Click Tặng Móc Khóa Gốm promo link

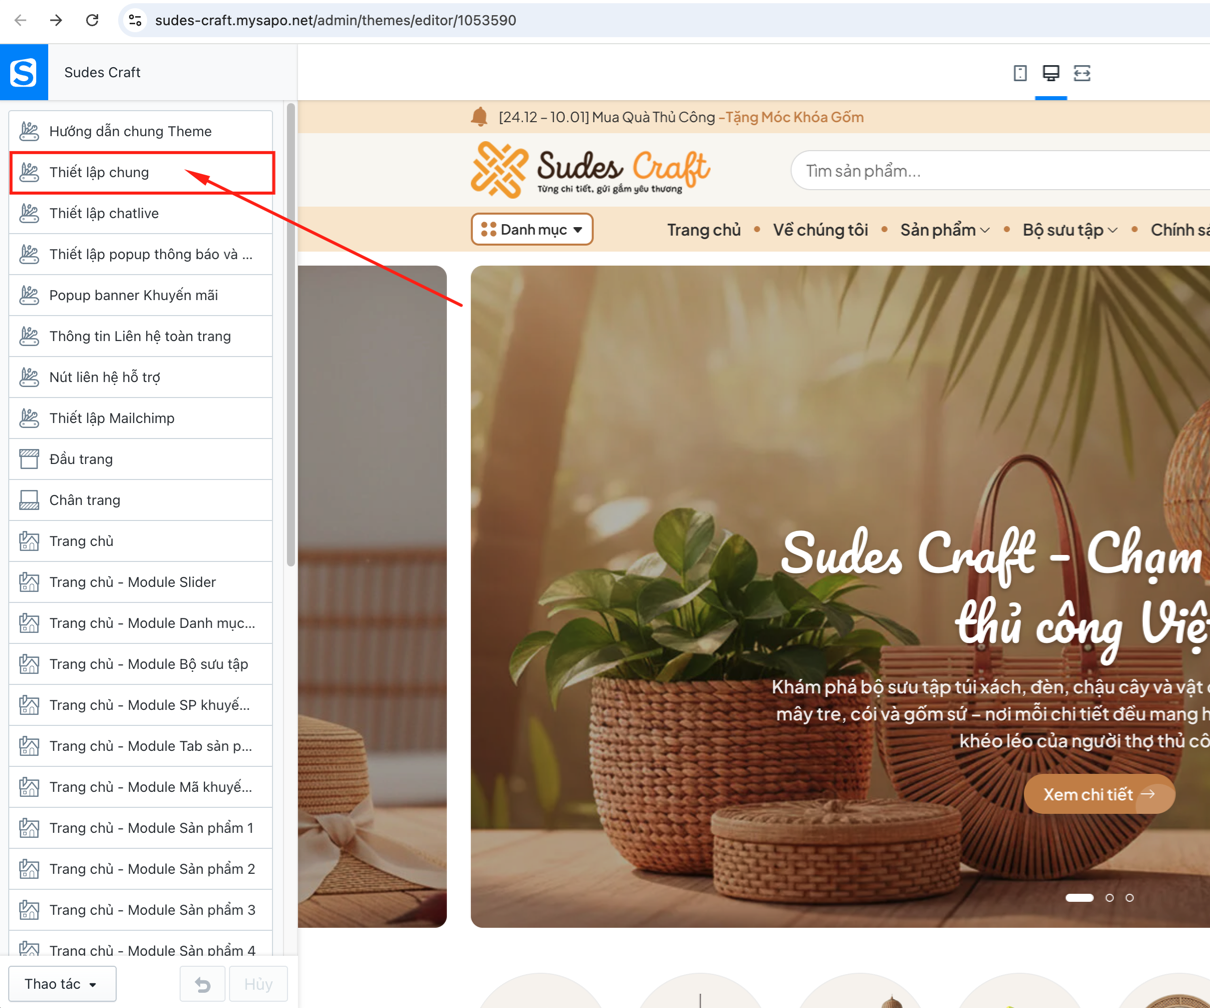point(793,117)
